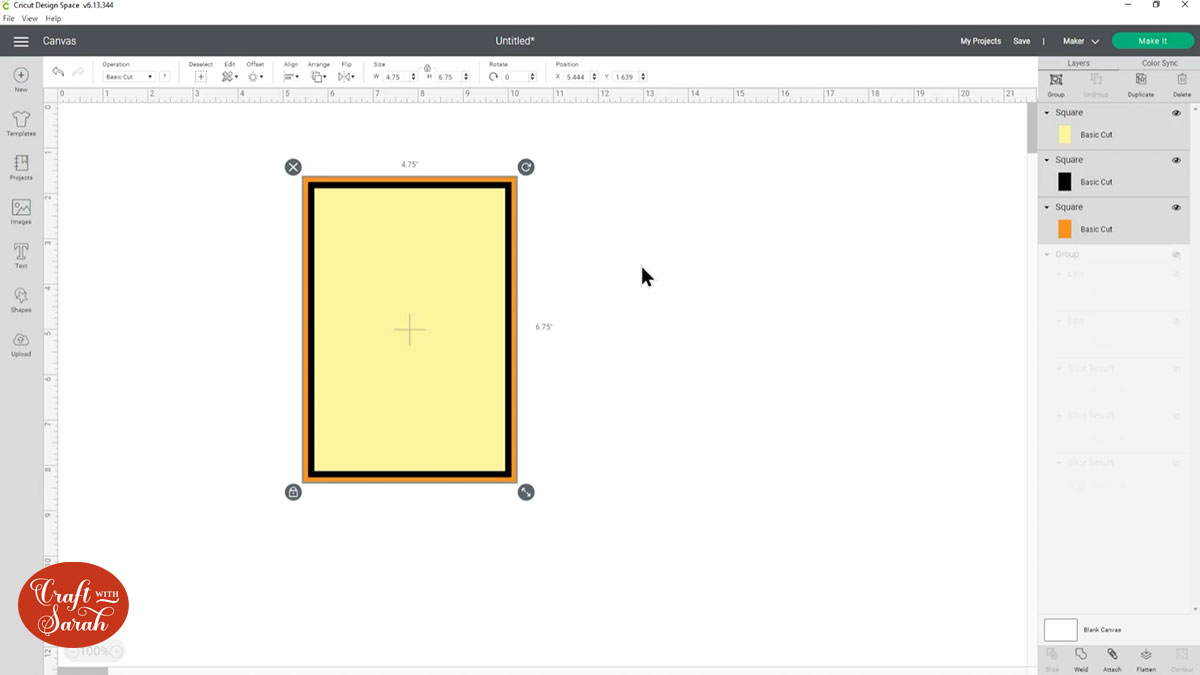Click the Weld tool

(1081, 659)
